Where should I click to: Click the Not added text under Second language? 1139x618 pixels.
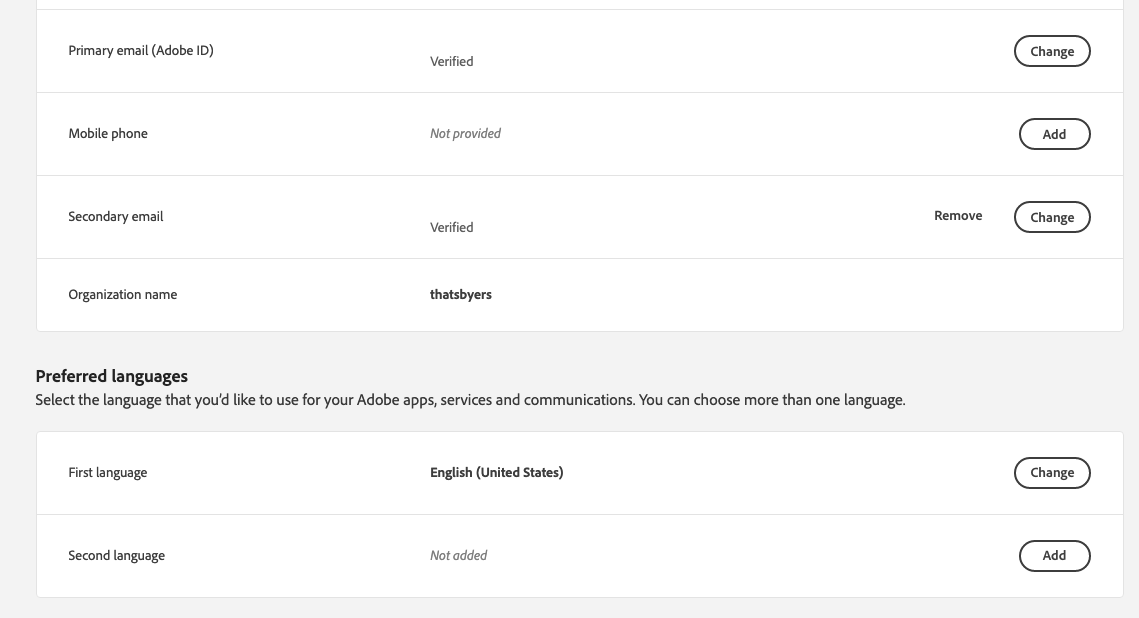pos(458,555)
